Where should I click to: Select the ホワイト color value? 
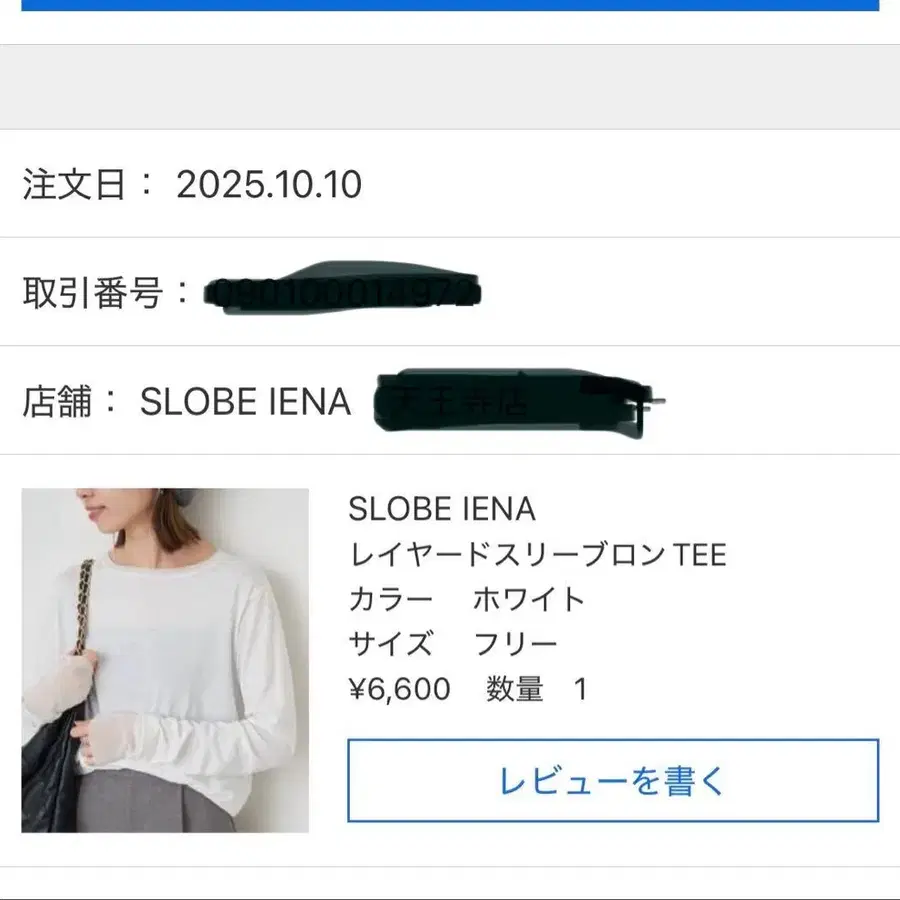point(529,598)
